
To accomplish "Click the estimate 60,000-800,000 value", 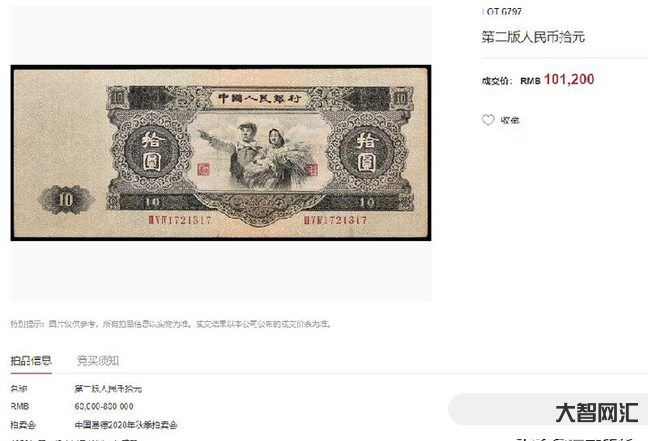I will tap(104, 407).
